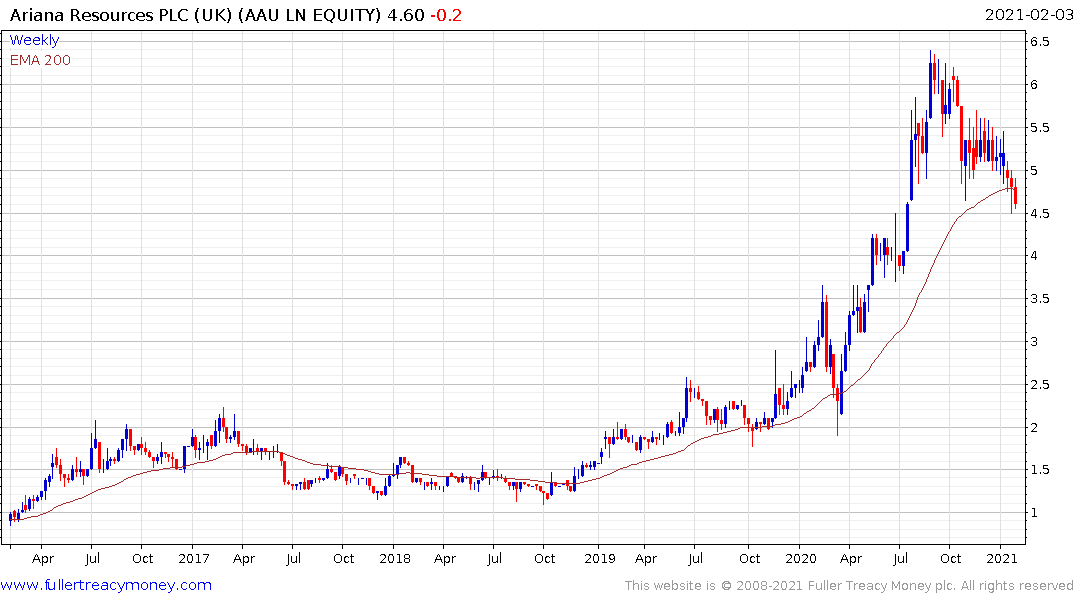Click the y-axis label '2.5'
This screenshot has width=1075, height=600.
[x=1039, y=384]
